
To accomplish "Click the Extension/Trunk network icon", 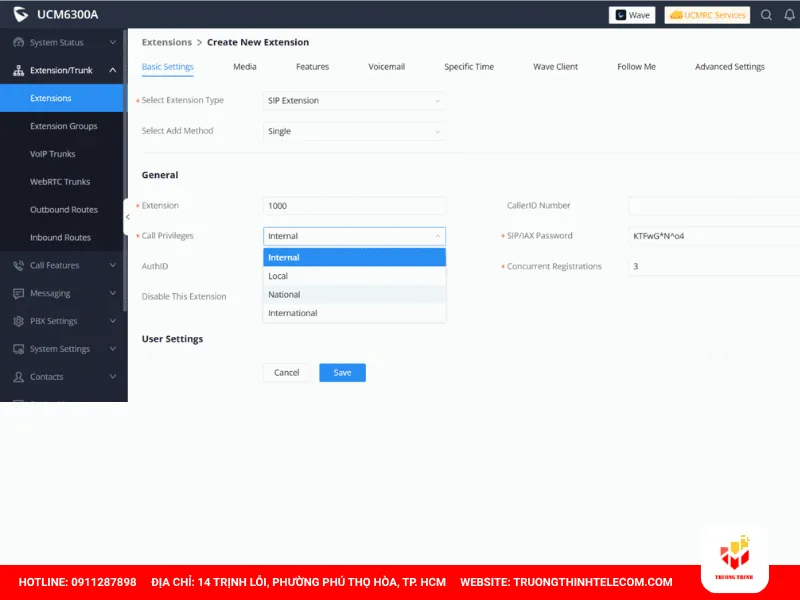I will 18,70.
